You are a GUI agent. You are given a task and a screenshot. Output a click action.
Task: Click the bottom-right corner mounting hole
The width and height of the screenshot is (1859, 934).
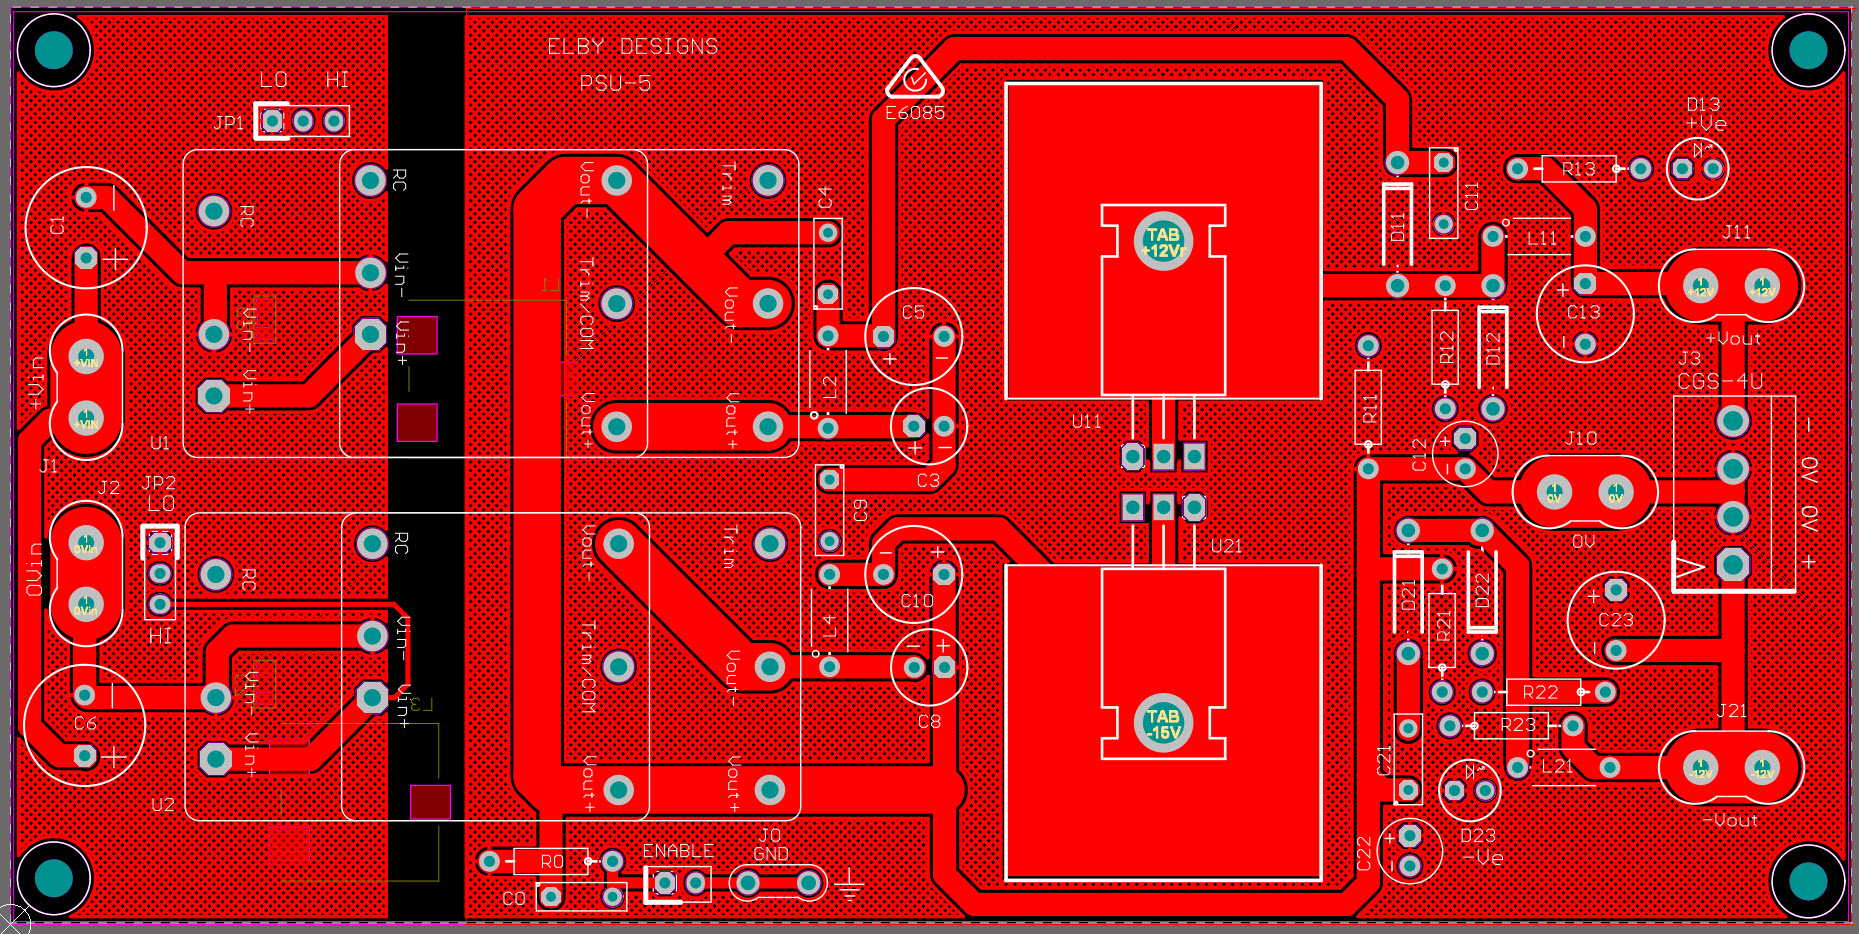click(x=1807, y=881)
